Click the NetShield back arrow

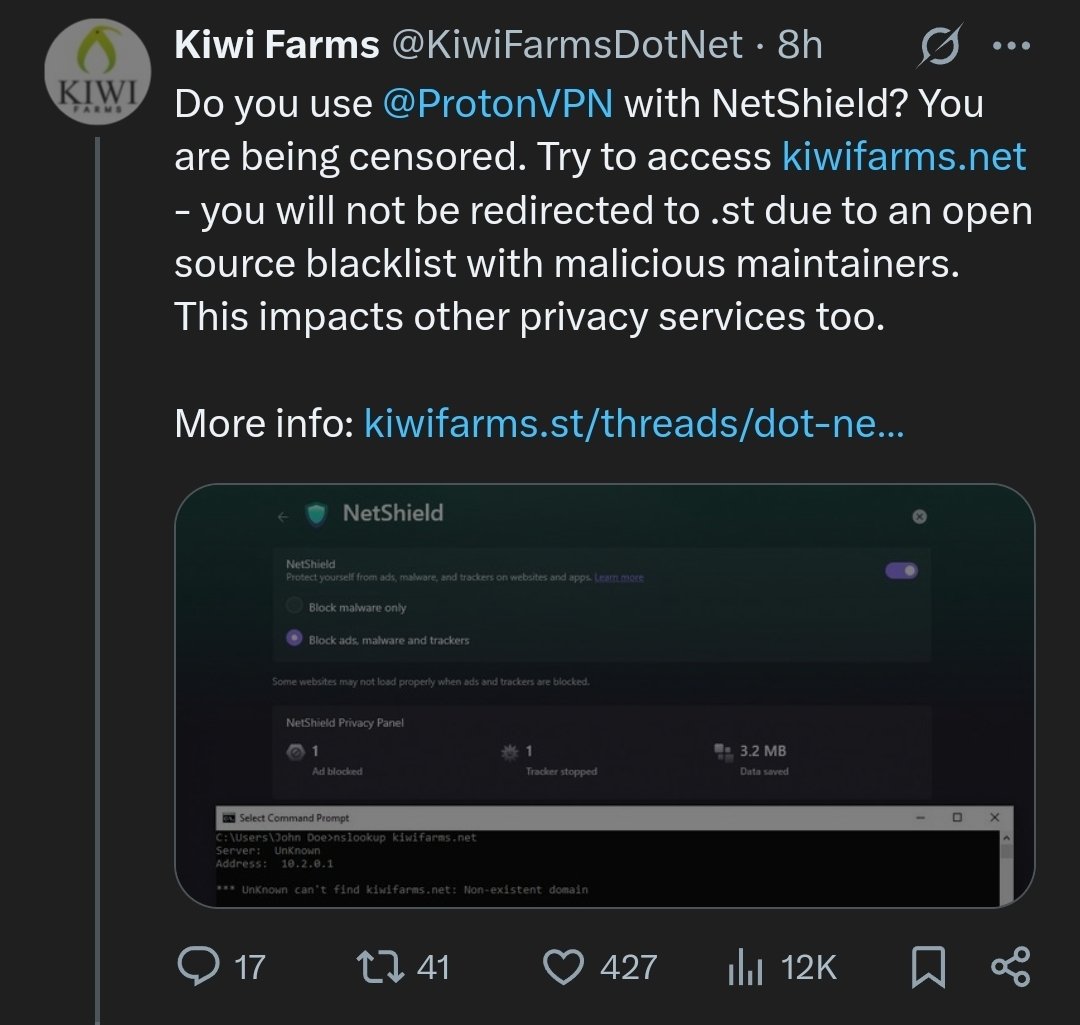[283, 516]
